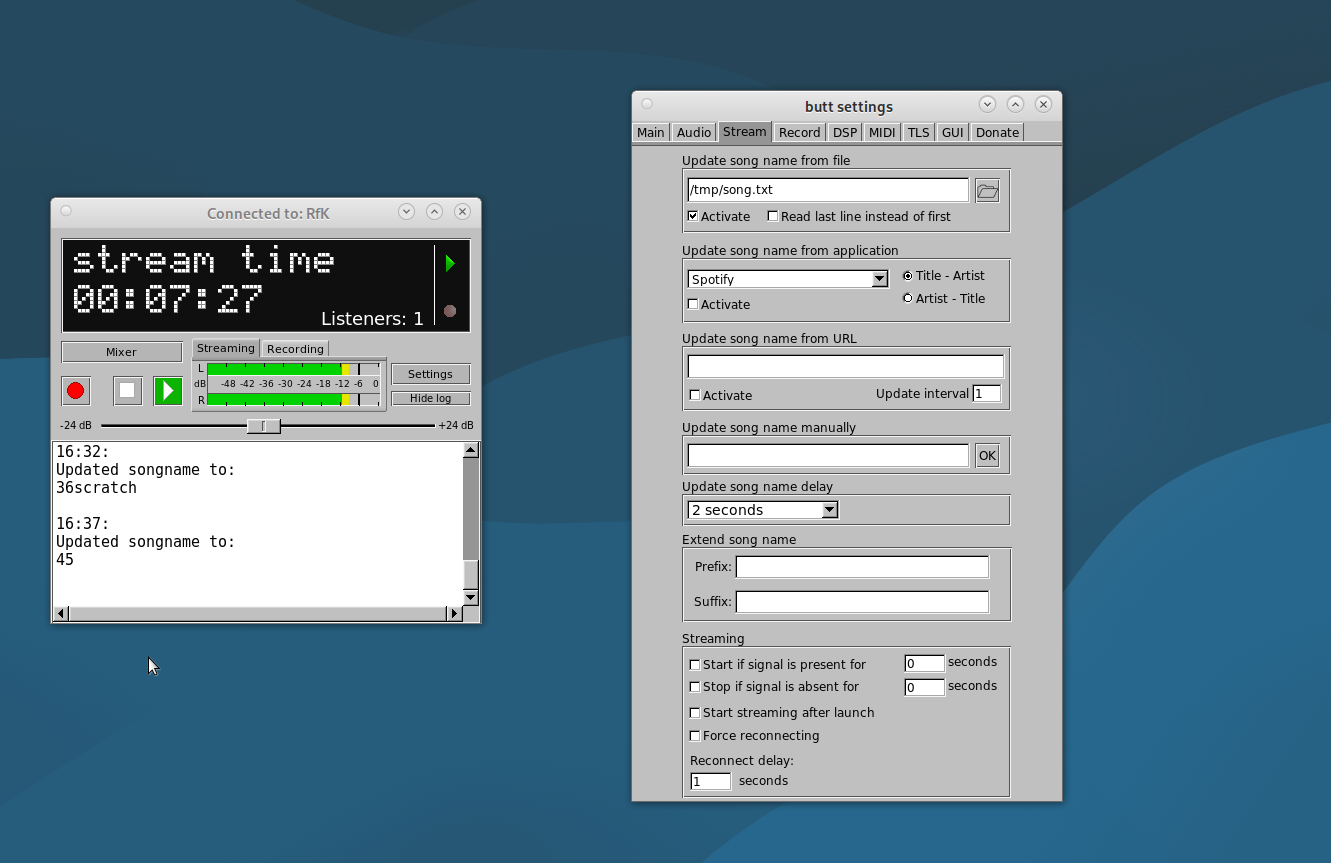Click the green play streaming button
Viewport: 1331px width, 863px height.
click(168, 391)
